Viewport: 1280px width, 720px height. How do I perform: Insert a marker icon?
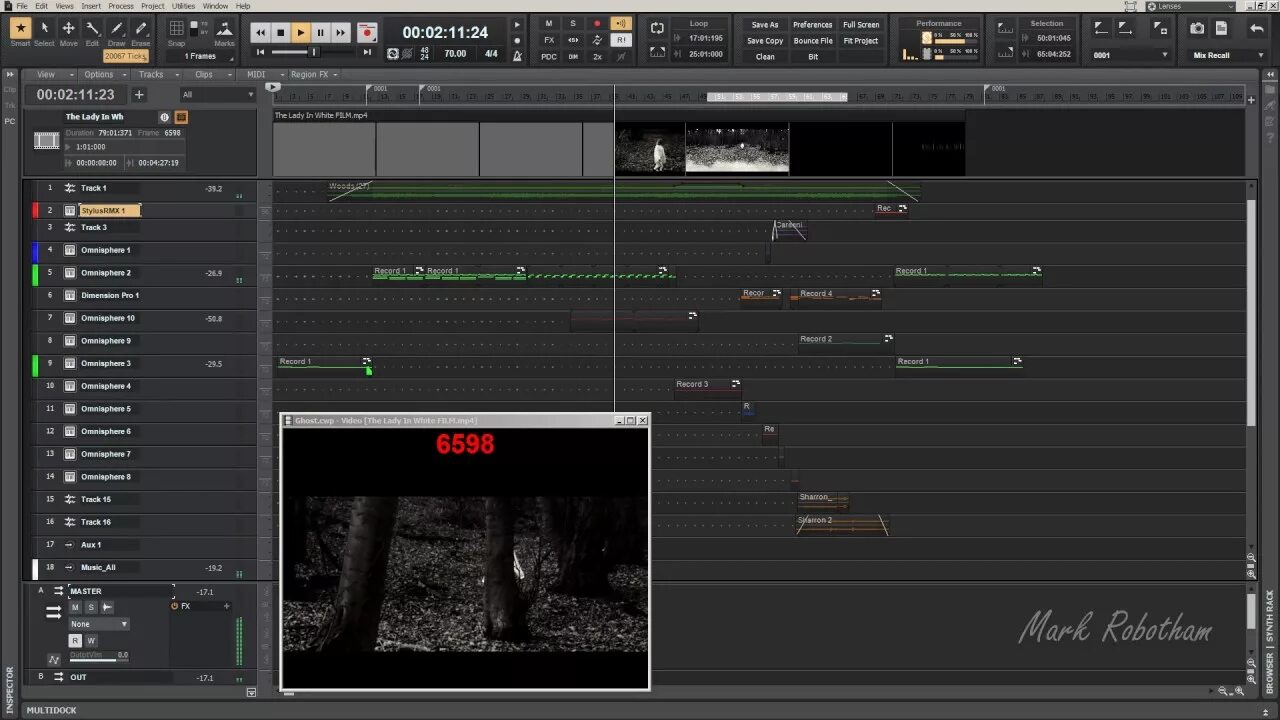click(1159, 29)
